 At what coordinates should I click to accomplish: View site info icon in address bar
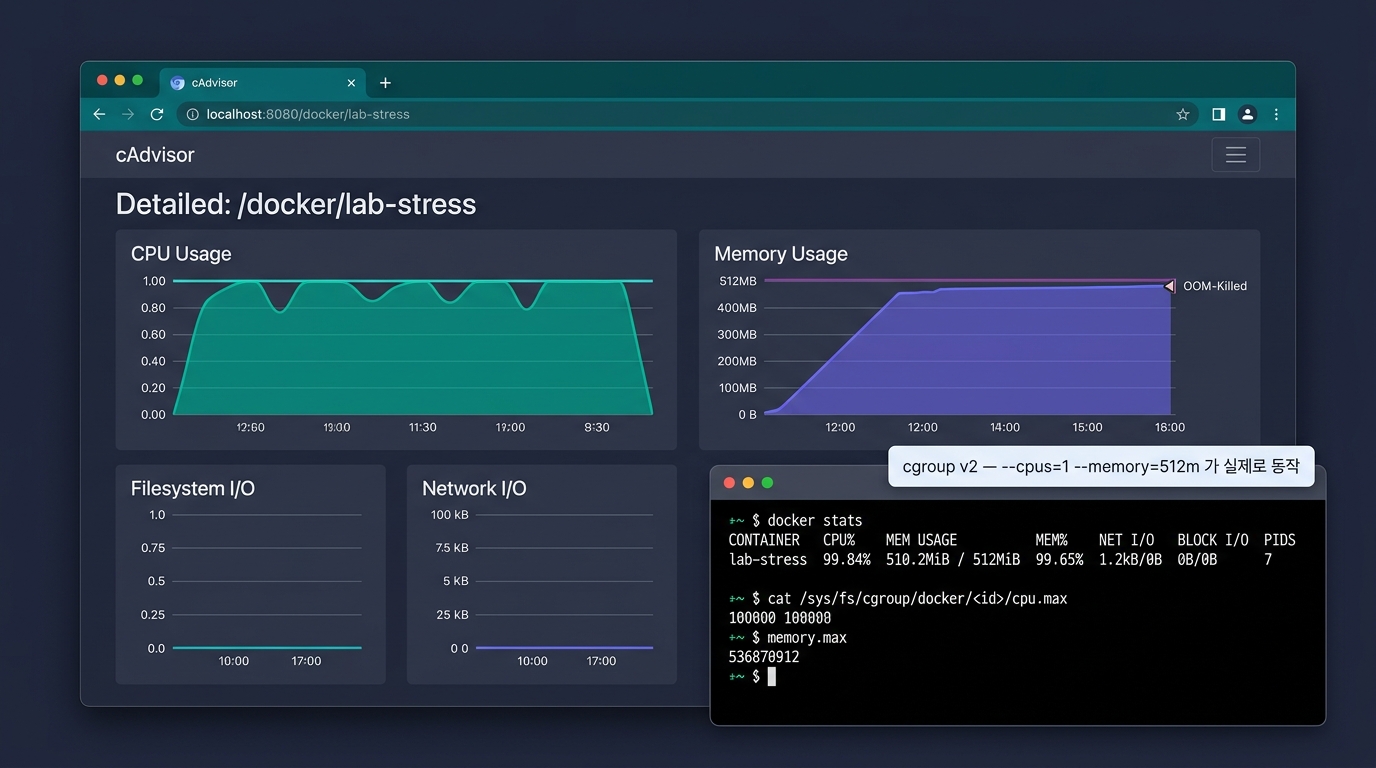193,114
